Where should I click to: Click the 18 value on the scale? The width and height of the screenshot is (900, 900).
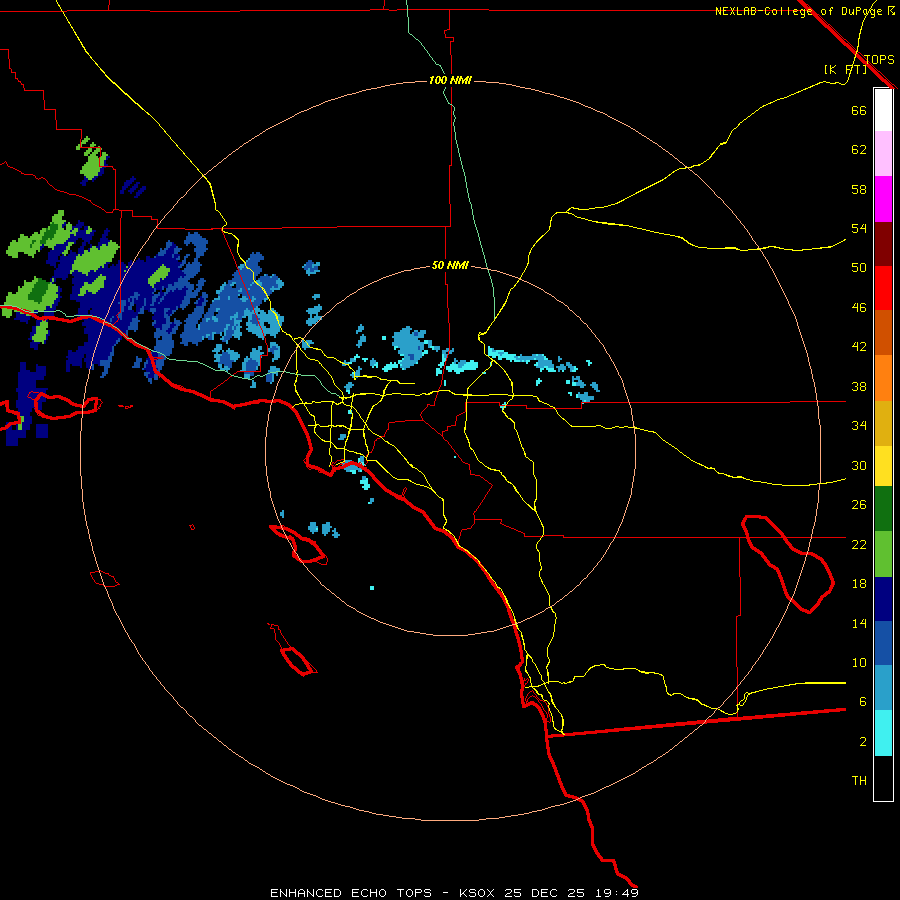point(859,584)
